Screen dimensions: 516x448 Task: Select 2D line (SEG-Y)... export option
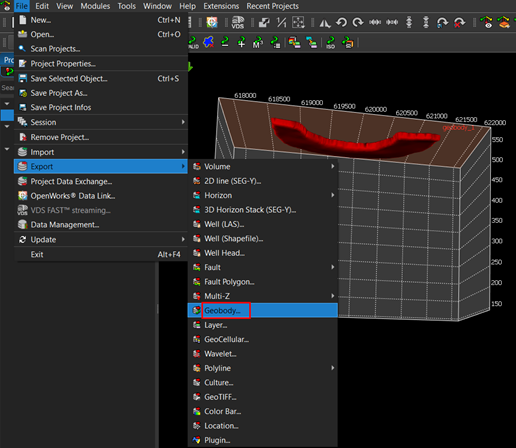263,181
